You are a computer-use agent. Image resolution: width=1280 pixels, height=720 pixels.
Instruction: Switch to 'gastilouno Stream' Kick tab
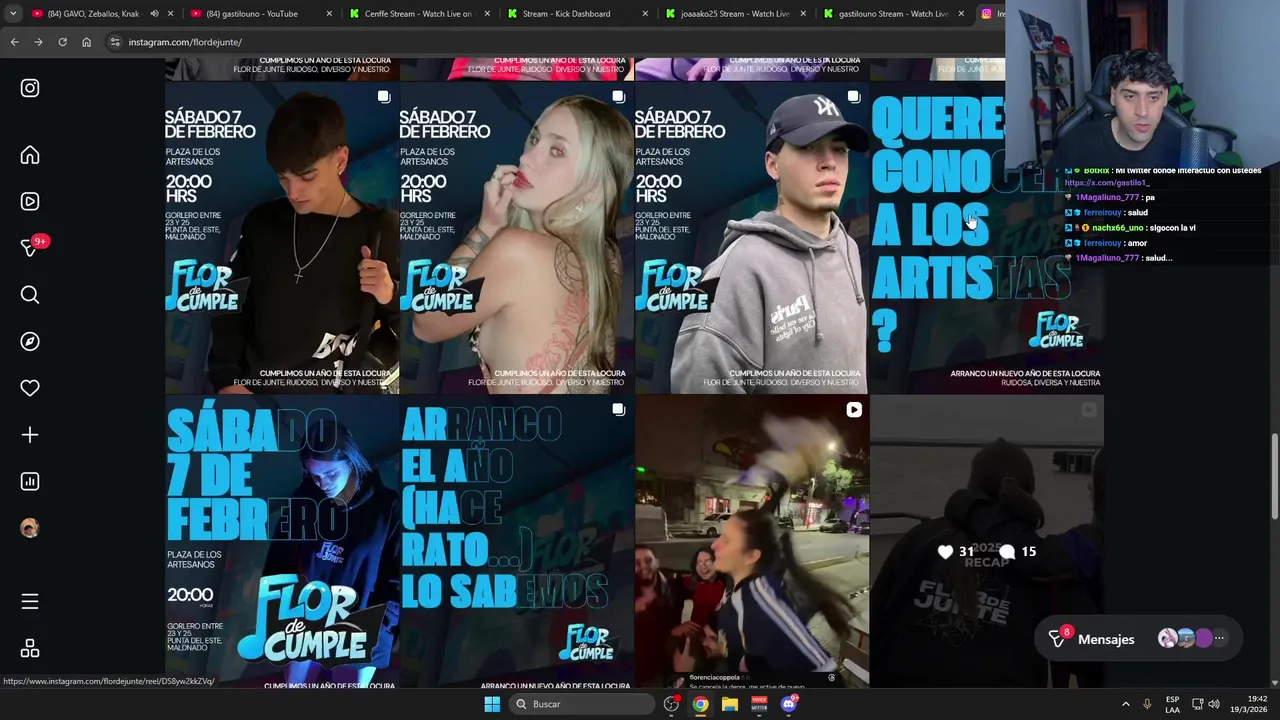(x=892, y=14)
